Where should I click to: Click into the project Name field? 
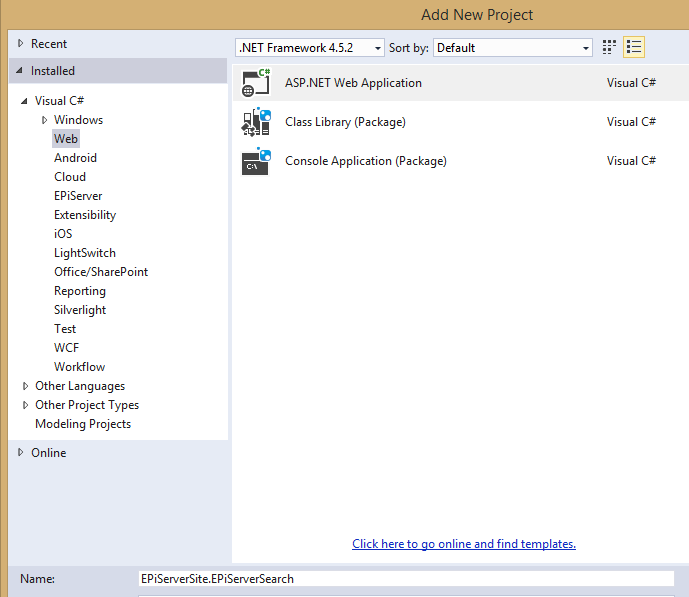406,579
